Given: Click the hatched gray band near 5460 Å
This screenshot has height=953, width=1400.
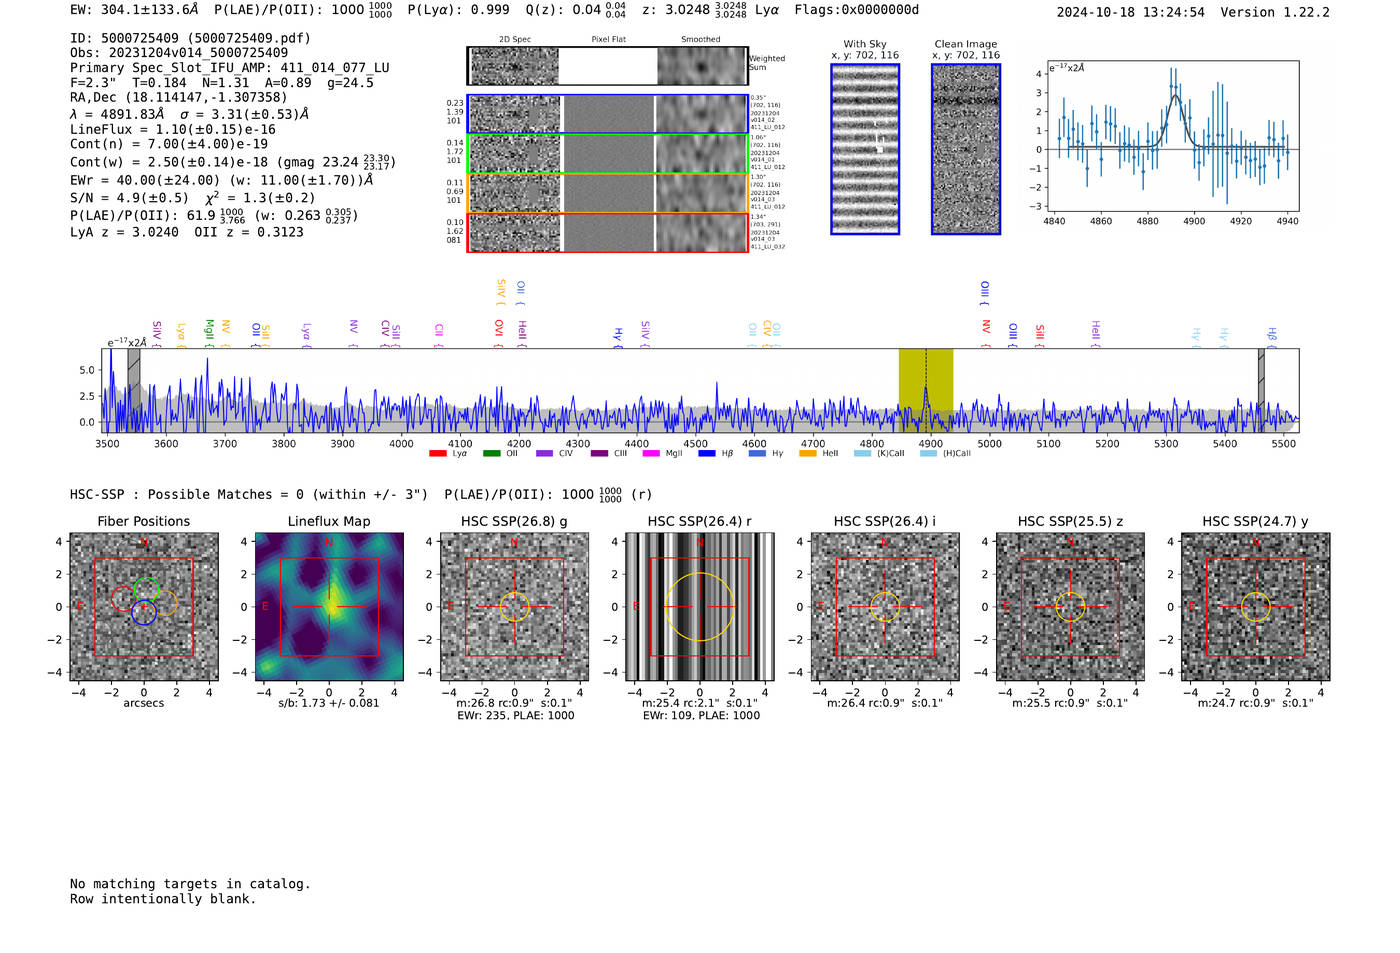Looking at the screenshot, I should [x=1261, y=390].
